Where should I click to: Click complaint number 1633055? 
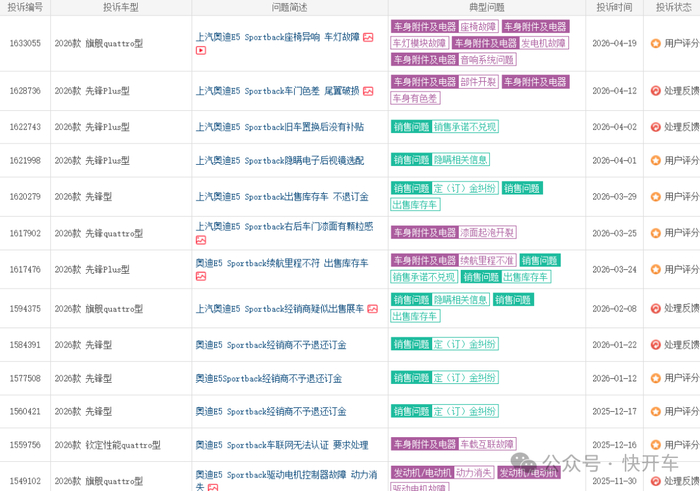point(25,43)
